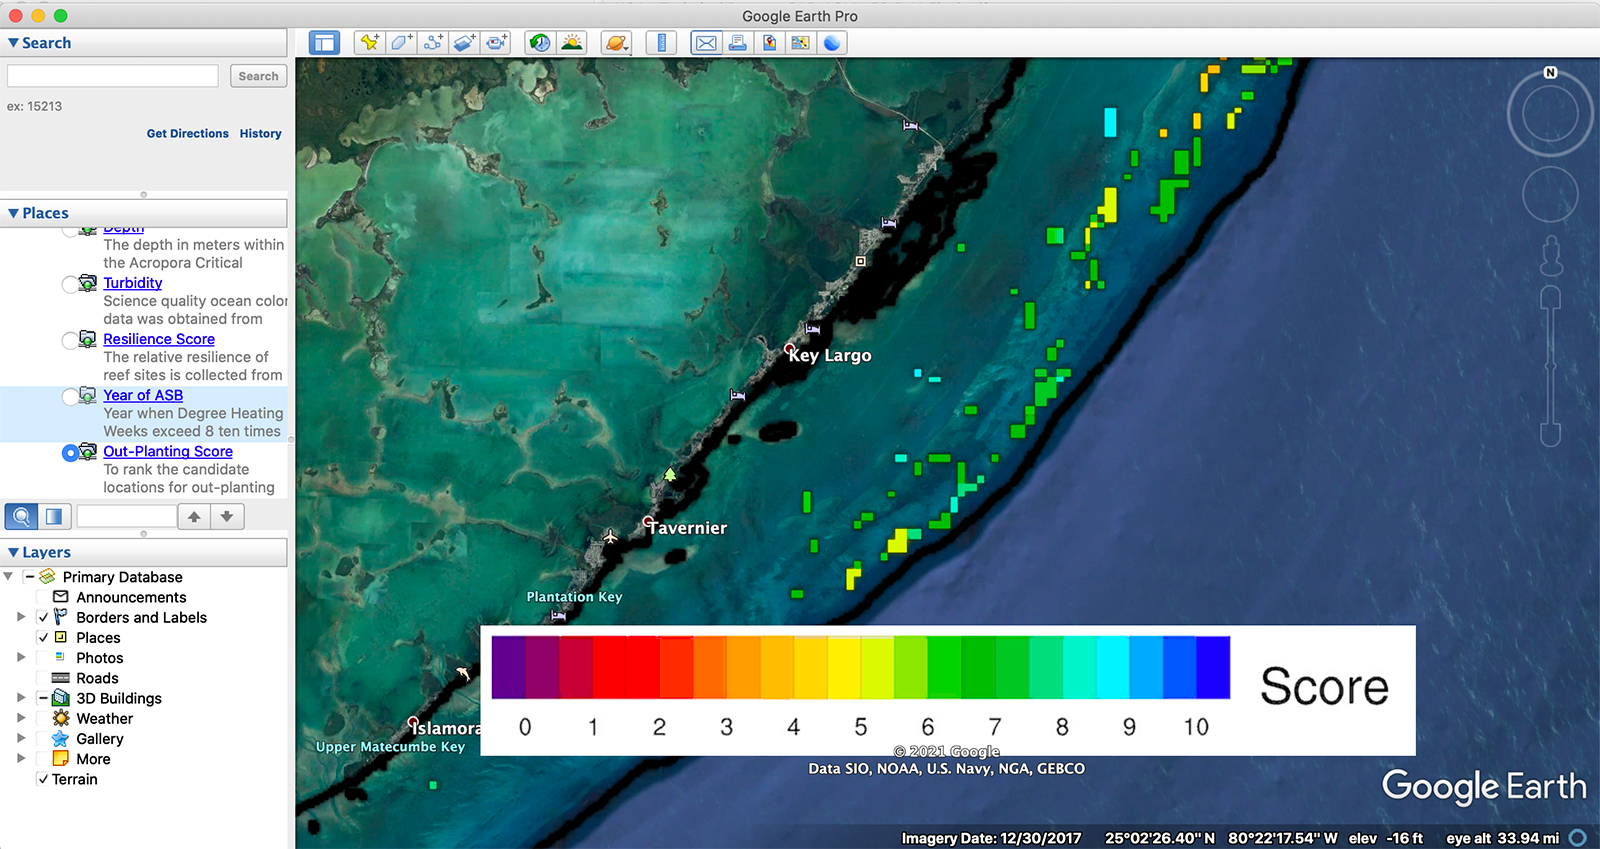The width and height of the screenshot is (1600, 849).
Task: Add a placemark with the pushpin tool
Action: click(x=370, y=42)
